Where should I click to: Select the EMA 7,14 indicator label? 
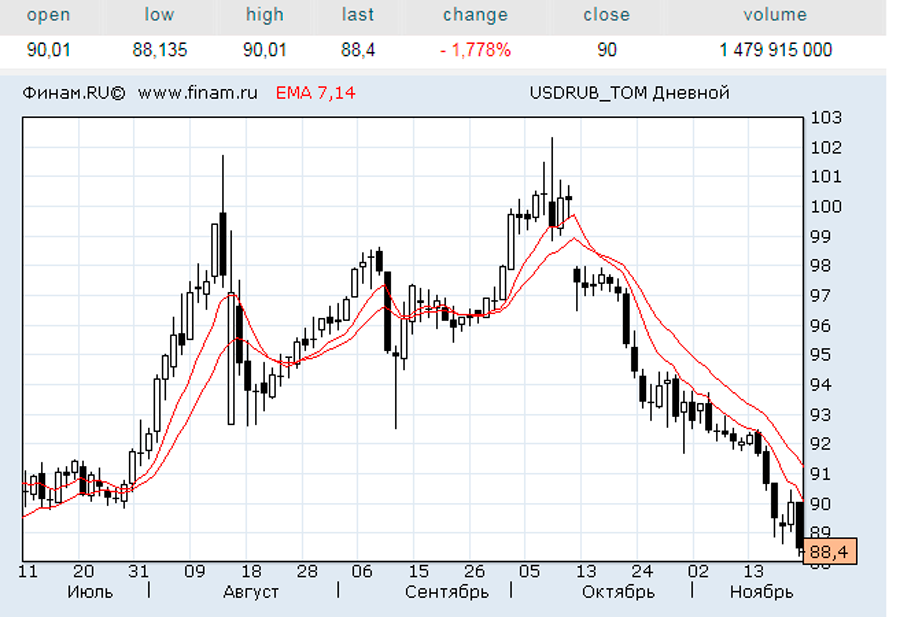[315, 93]
